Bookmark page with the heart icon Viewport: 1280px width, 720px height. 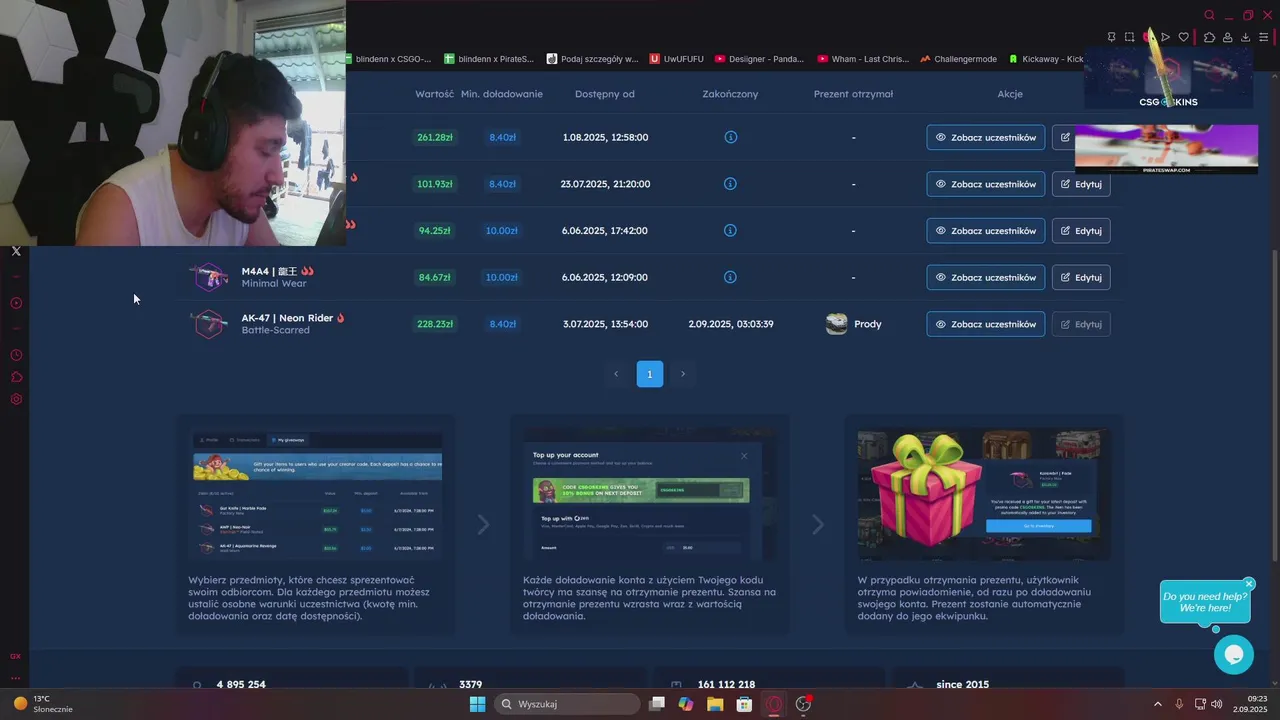click(1184, 37)
